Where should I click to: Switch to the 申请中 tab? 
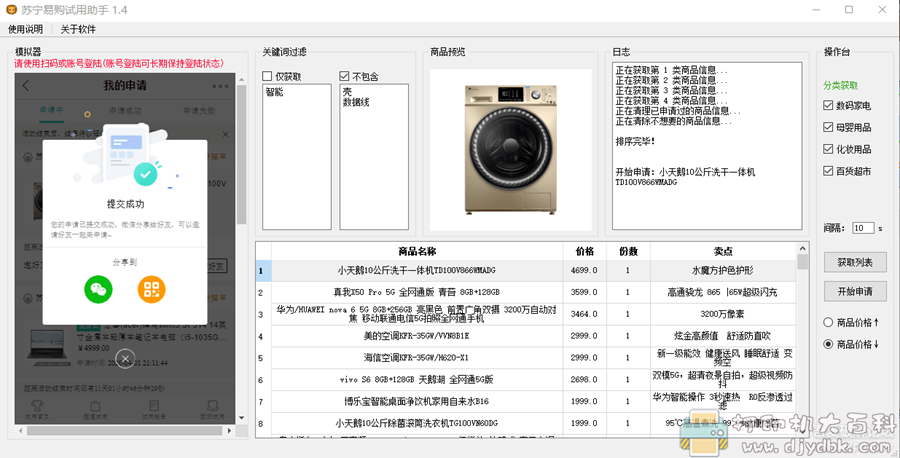point(52,110)
